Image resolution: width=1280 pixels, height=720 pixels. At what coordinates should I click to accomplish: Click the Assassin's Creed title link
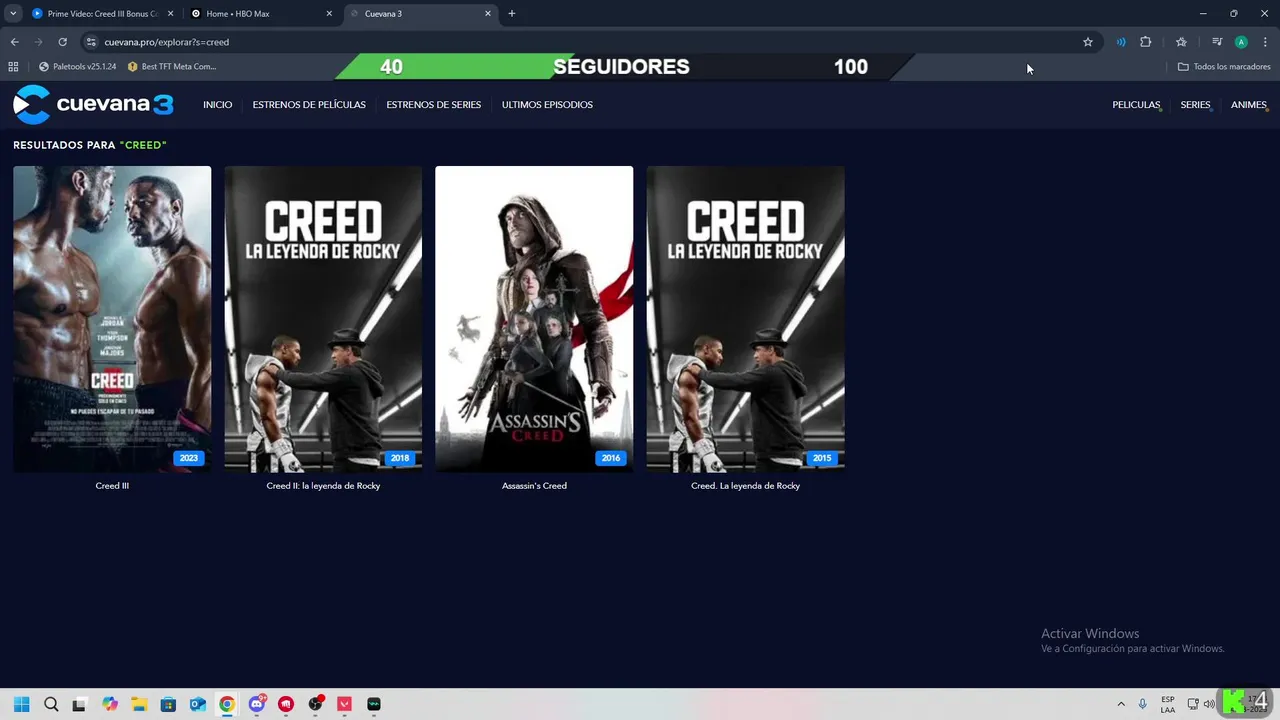click(x=534, y=486)
